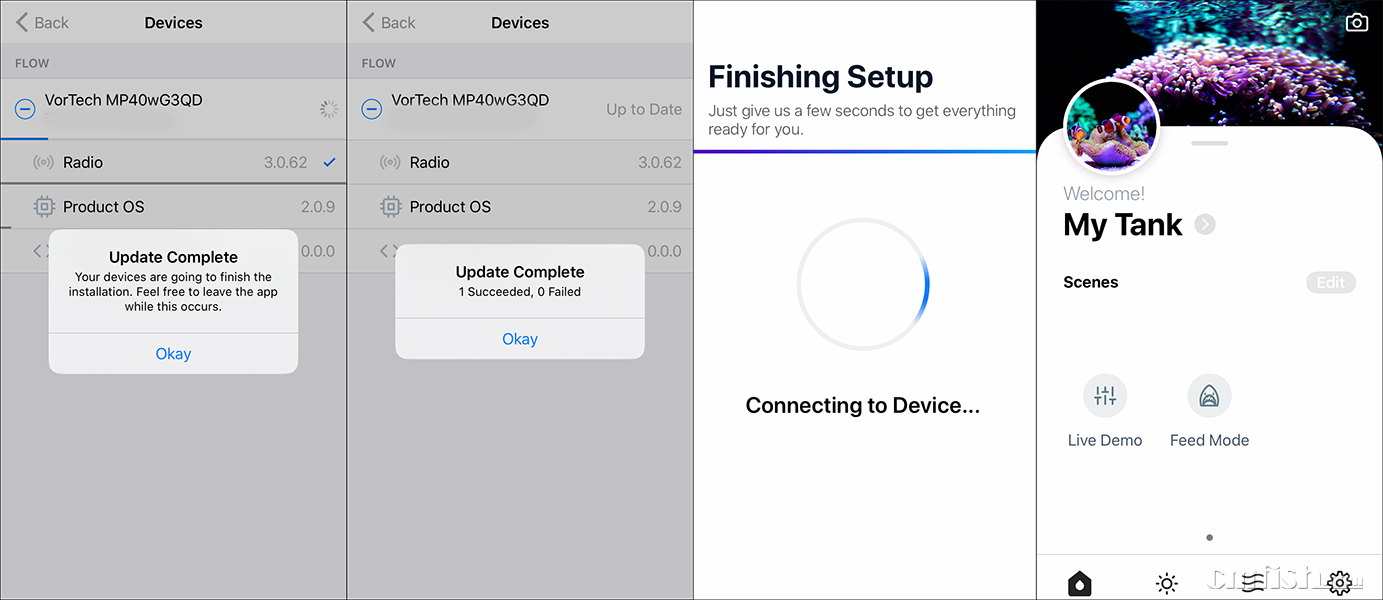The height and width of the screenshot is (600, 1383).
Task: Go Back from left Devices screen
Action: click(x=42, y=22)
